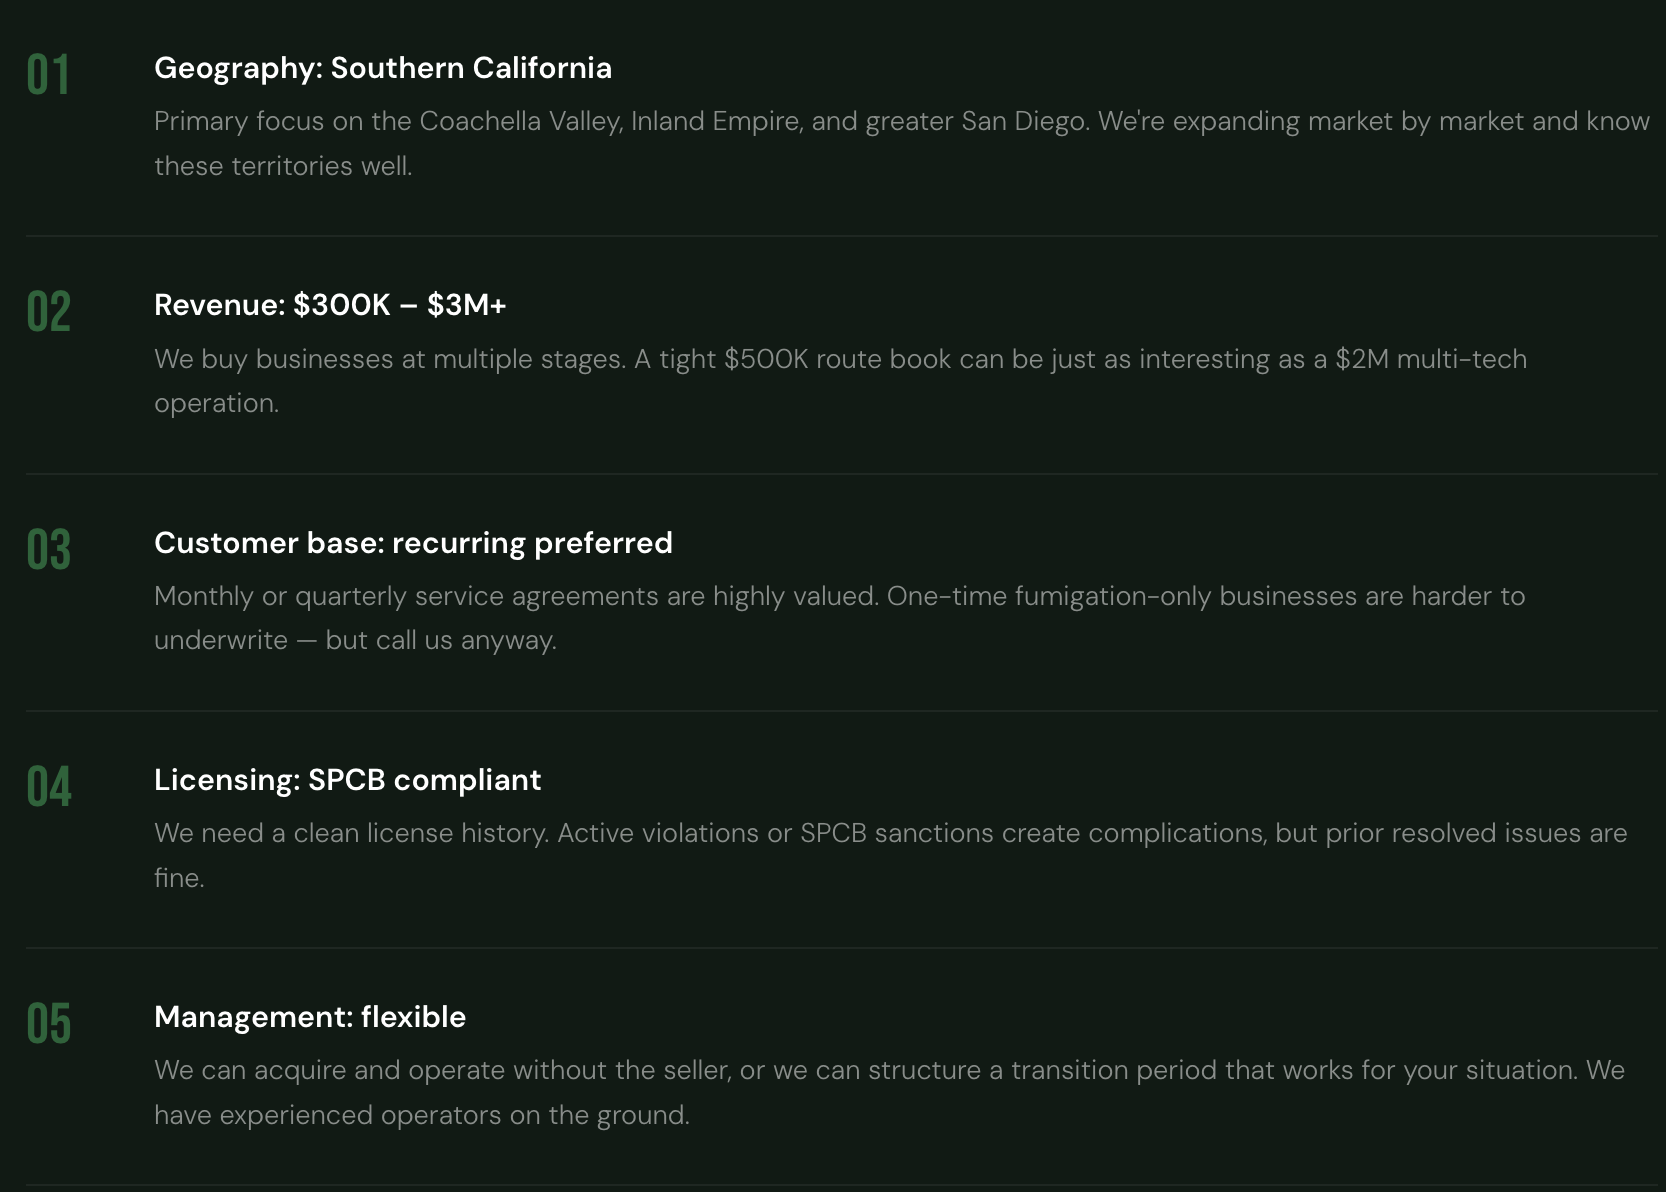Viewport: 1666px width, 1192px height.
Task: Click the Management: flexible heading
Action: [310, 1017]
